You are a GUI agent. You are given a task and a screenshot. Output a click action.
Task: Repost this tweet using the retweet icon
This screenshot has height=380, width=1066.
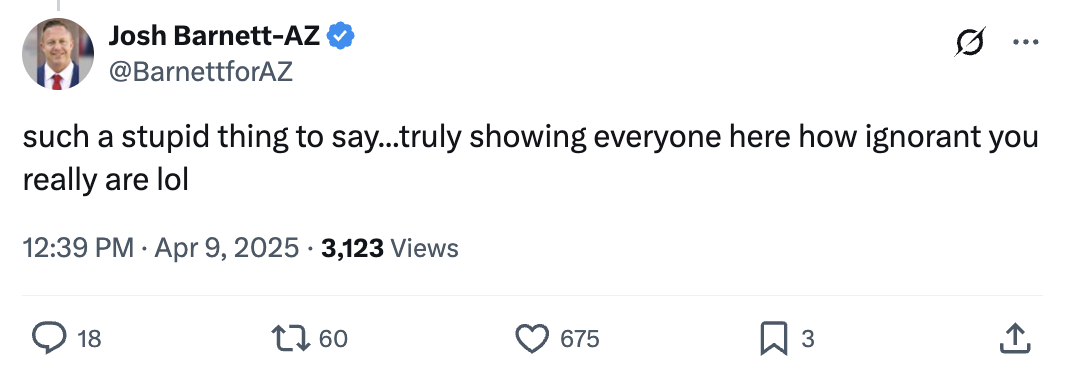290,338
